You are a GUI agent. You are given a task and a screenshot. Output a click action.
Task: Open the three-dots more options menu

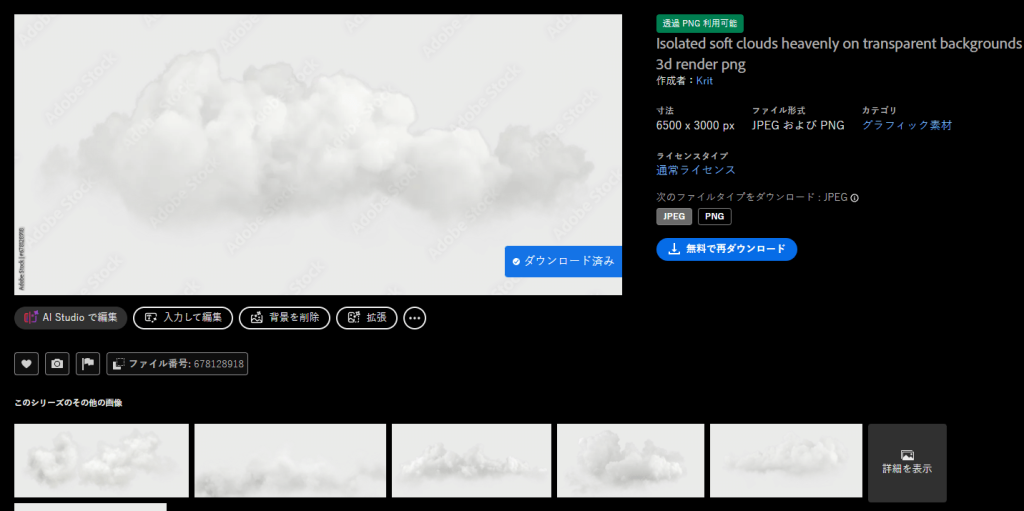point(415,318)
